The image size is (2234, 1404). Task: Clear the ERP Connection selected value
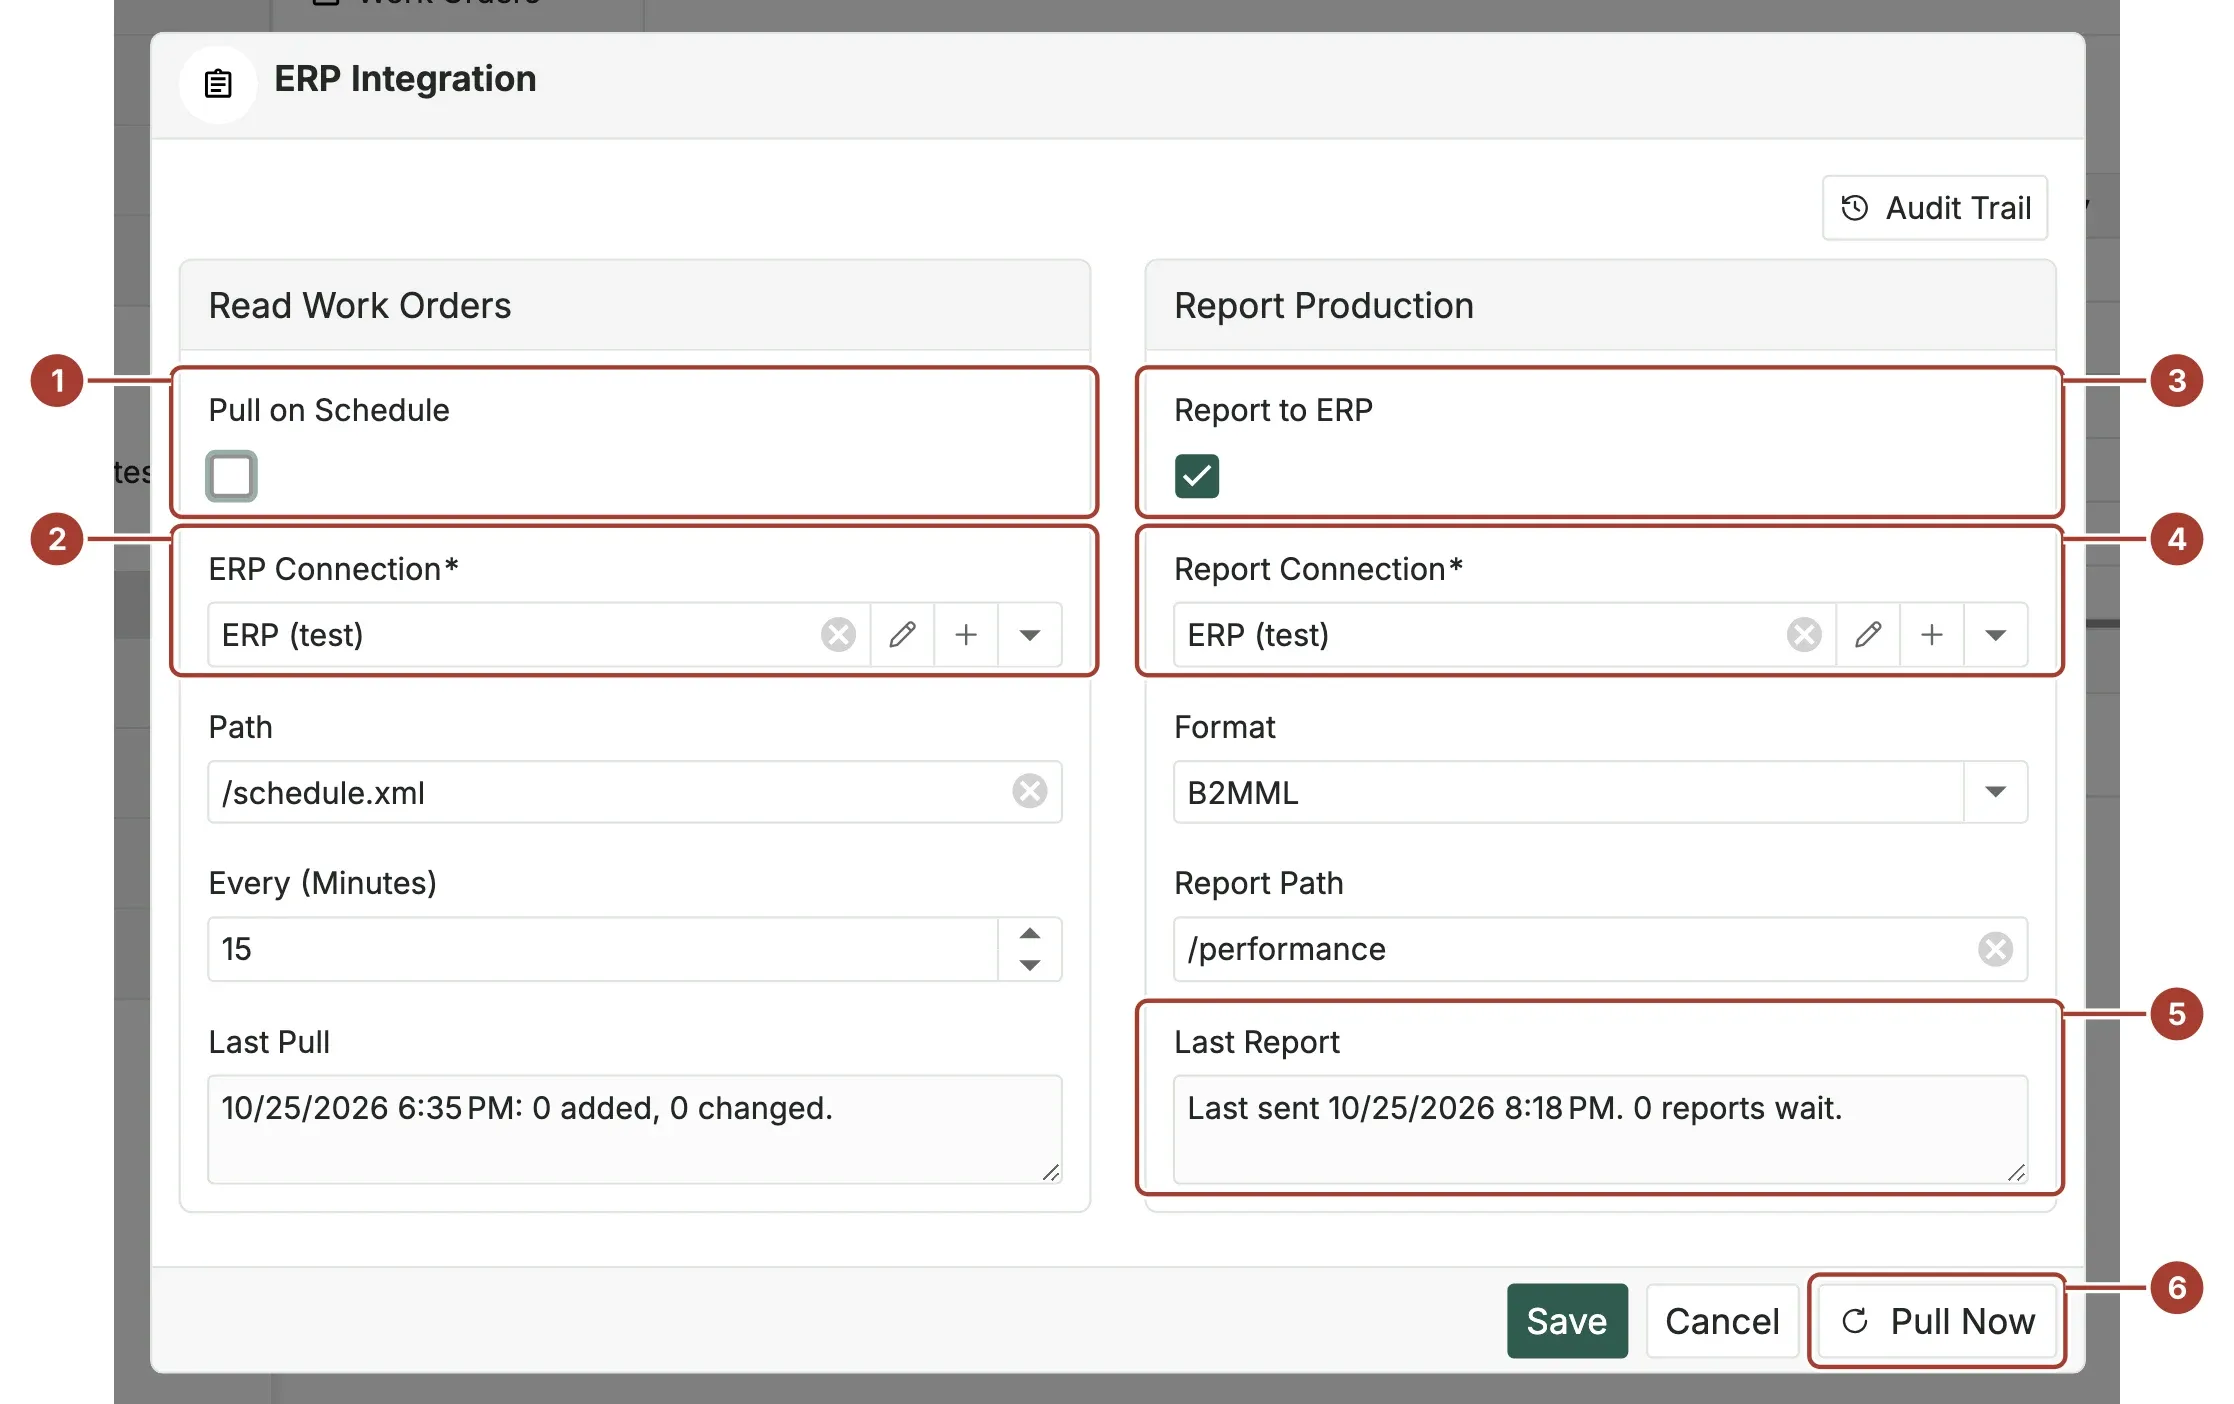[x=838, y=635]
